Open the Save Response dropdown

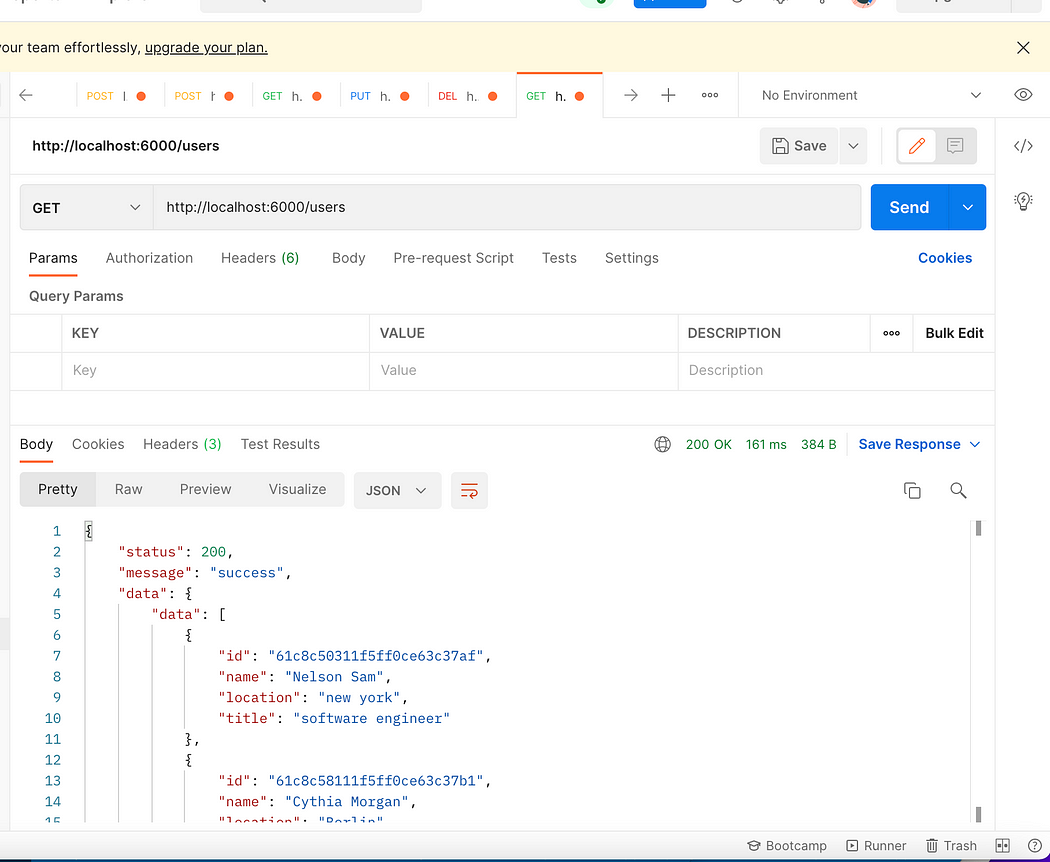click(x=919, y=444)
